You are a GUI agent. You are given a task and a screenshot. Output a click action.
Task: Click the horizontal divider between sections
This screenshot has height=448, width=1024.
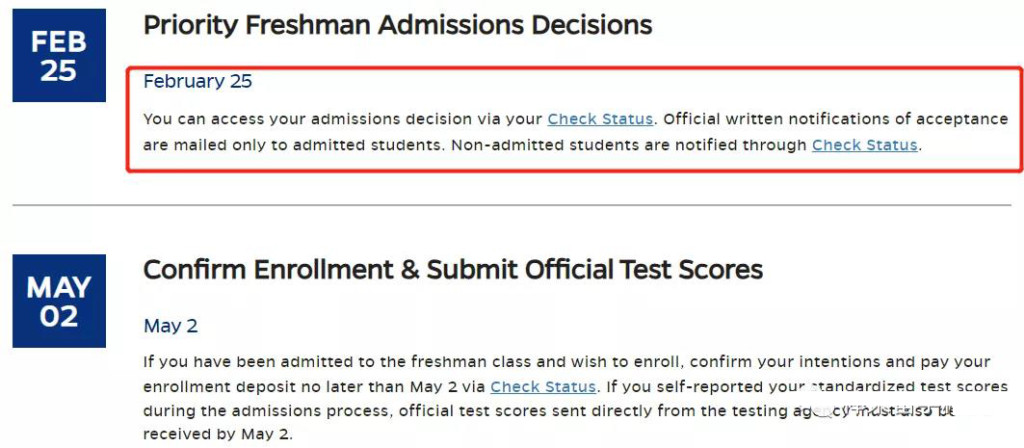click(511, 205)
